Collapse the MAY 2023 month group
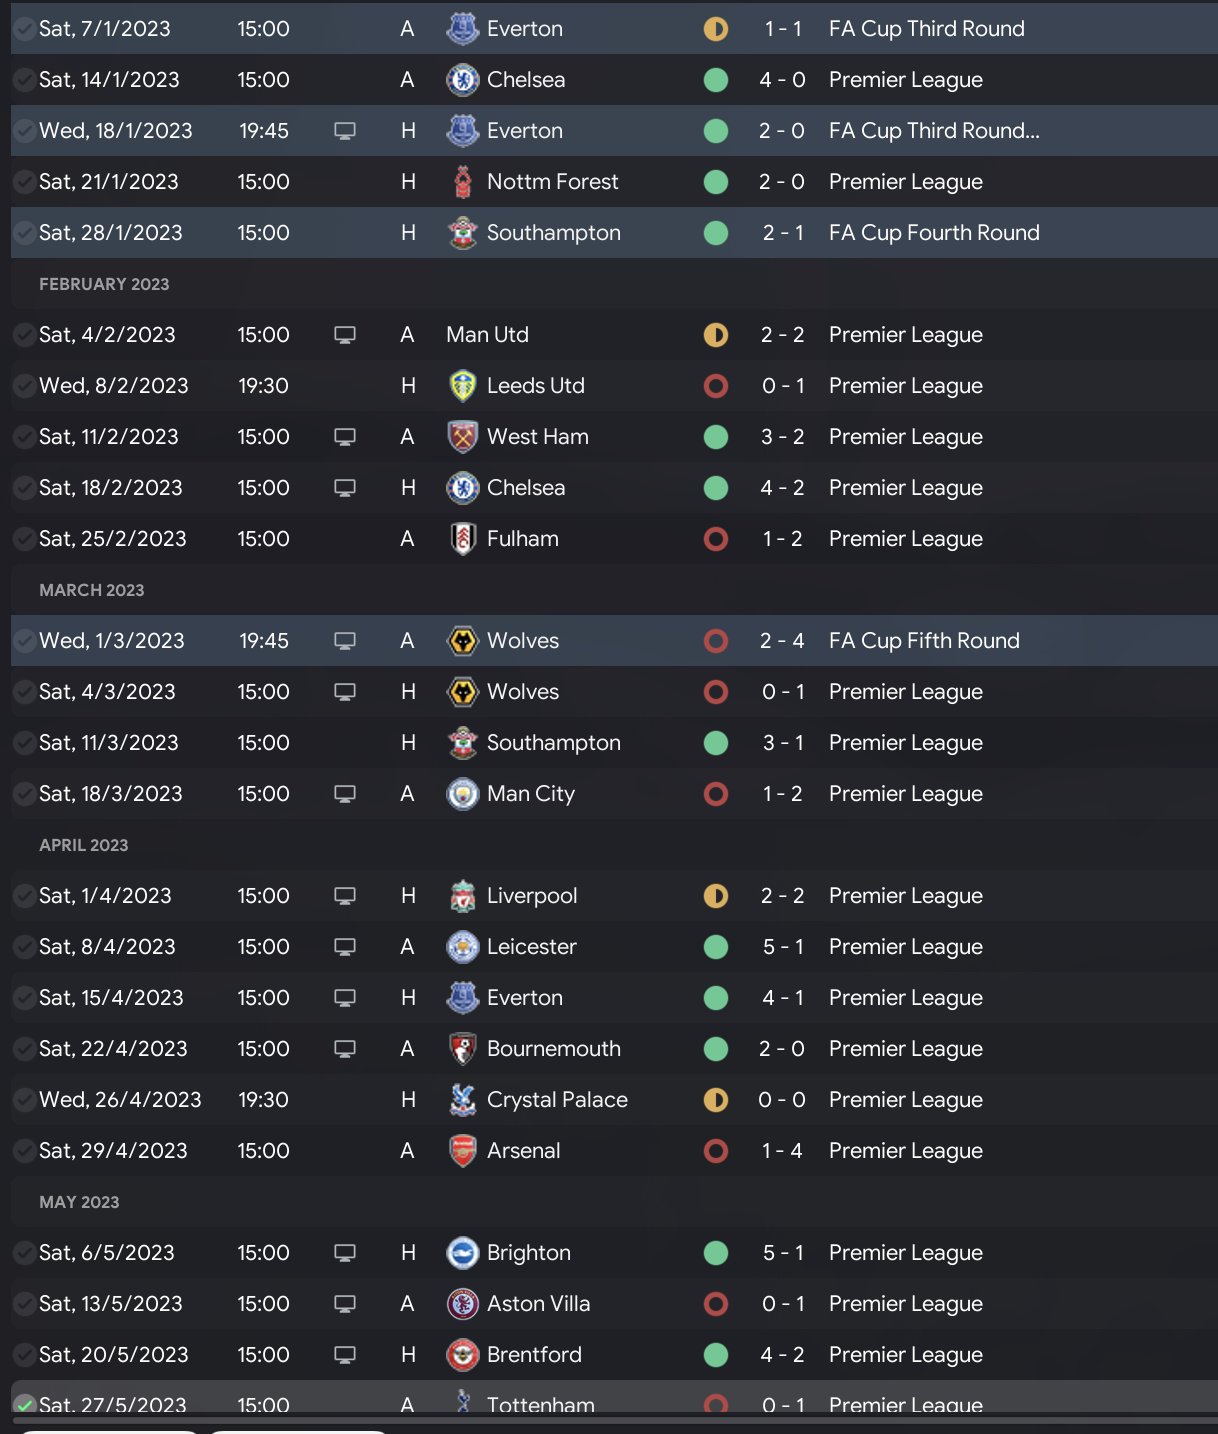The height and width of the screenshot is (1434, 1218). coord(79,1202)
